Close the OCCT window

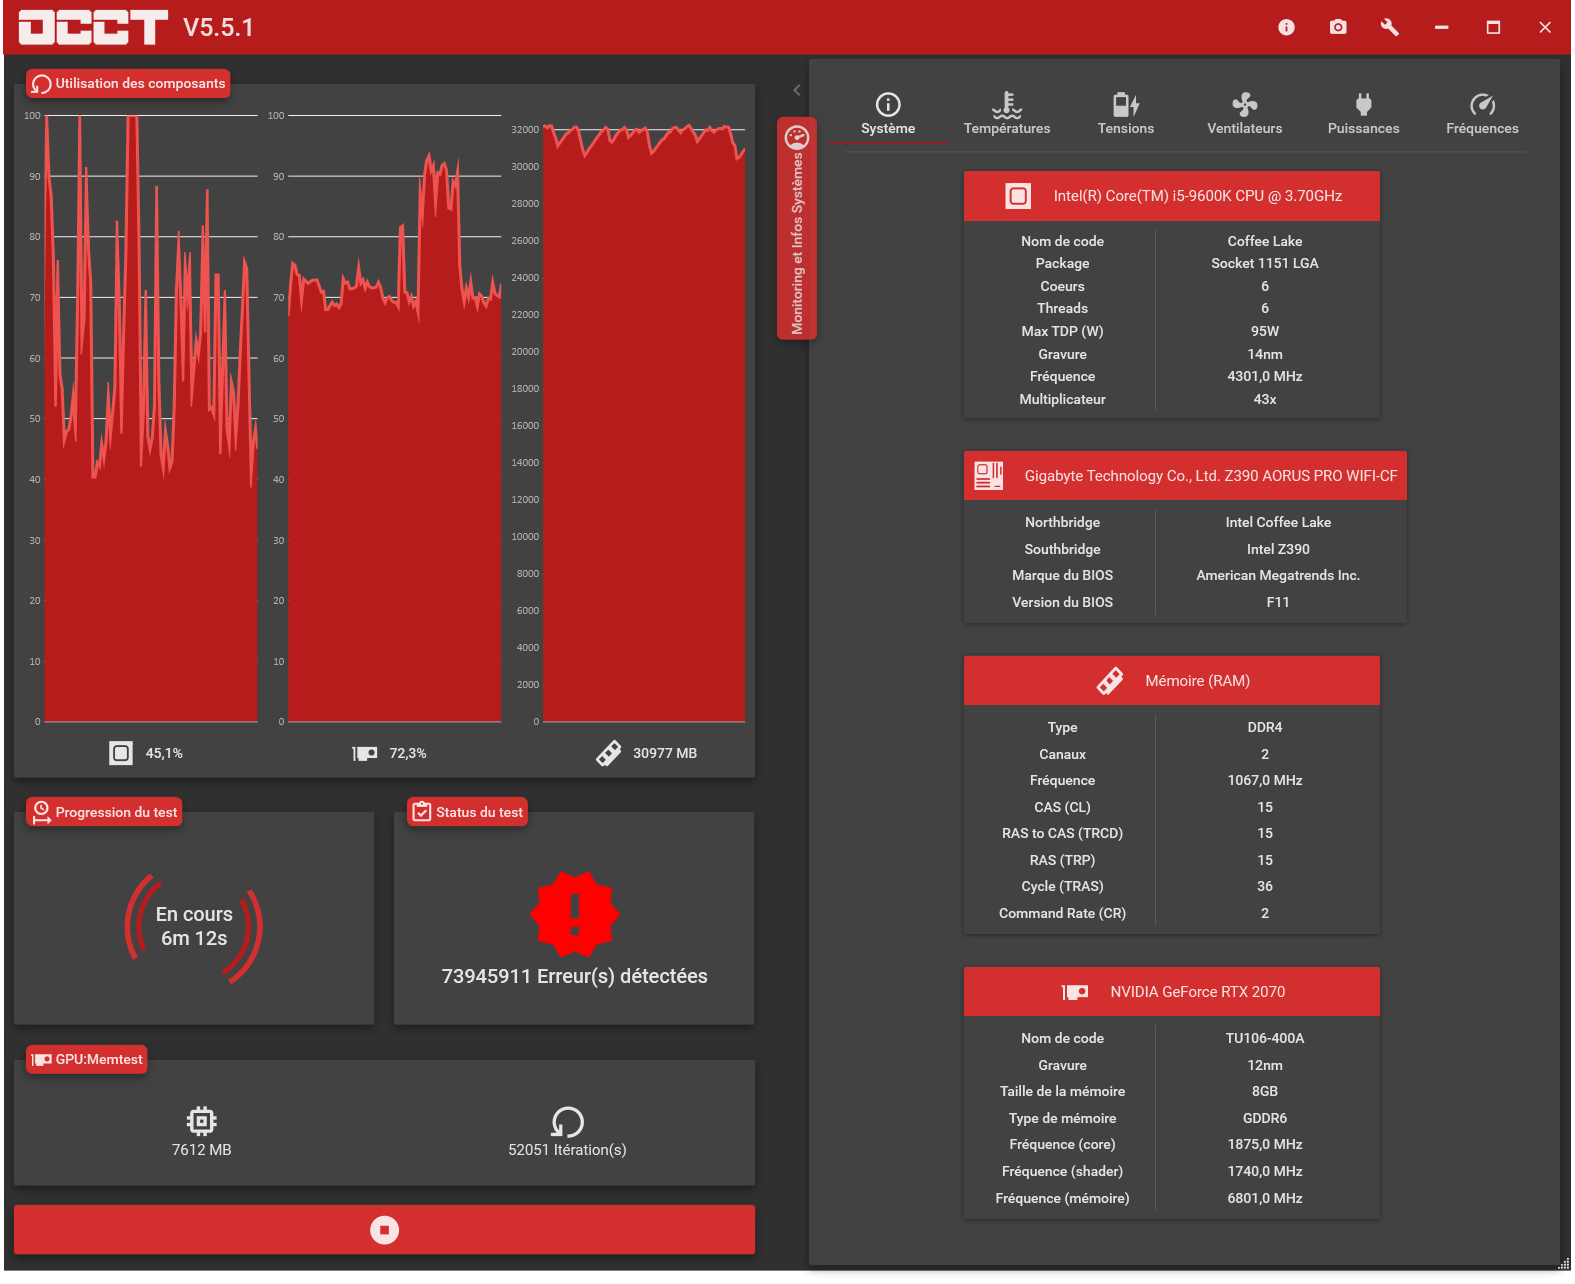[x=1545, y=27]
